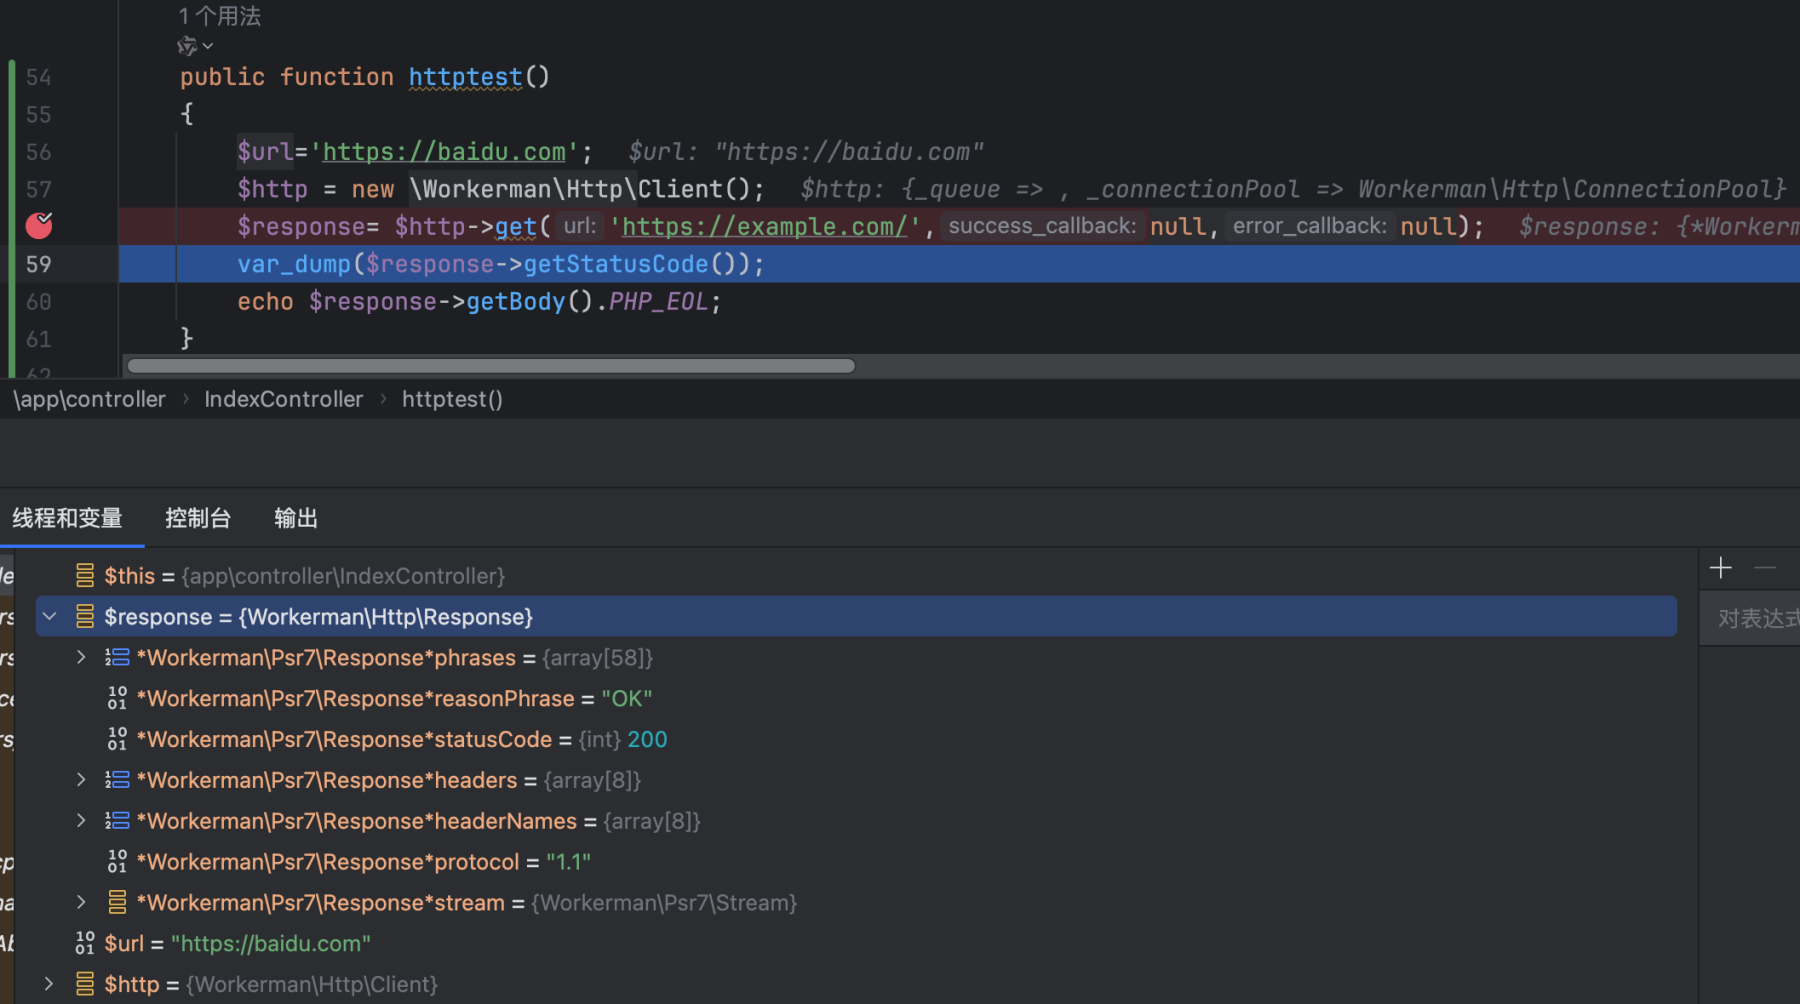Switch to the 控制台 tab

tap(198, 518)
